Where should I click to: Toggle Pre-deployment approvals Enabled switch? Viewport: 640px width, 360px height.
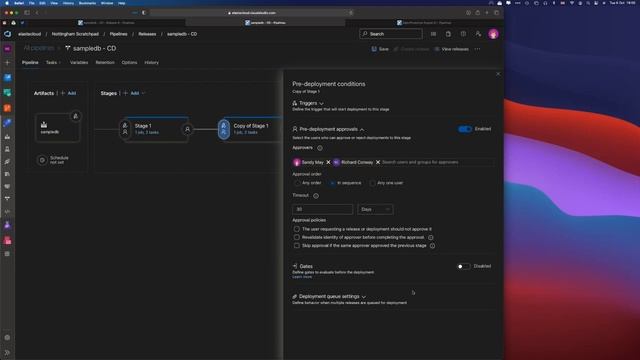coord(465,129)
